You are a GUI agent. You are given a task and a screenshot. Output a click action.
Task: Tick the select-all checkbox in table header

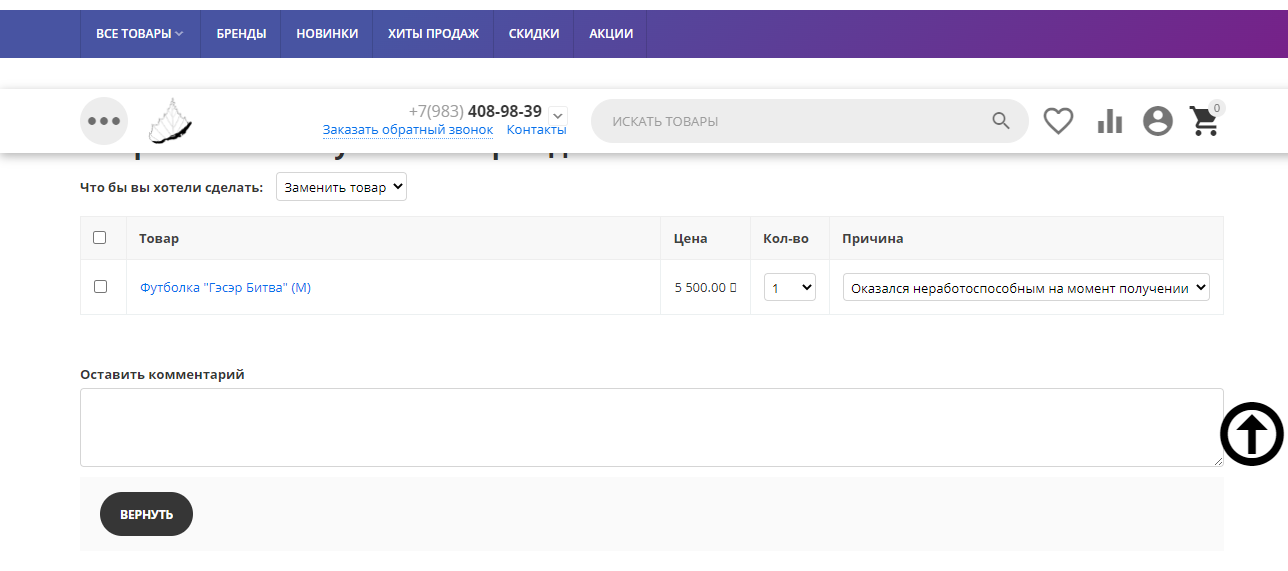pyautogui.click(x=100, y=238)
